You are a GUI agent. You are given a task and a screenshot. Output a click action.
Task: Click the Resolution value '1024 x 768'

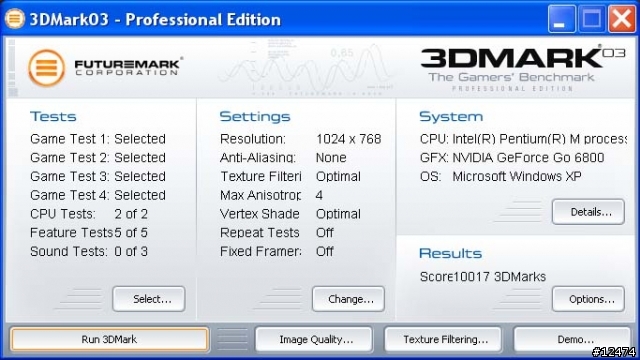point(349,139)
